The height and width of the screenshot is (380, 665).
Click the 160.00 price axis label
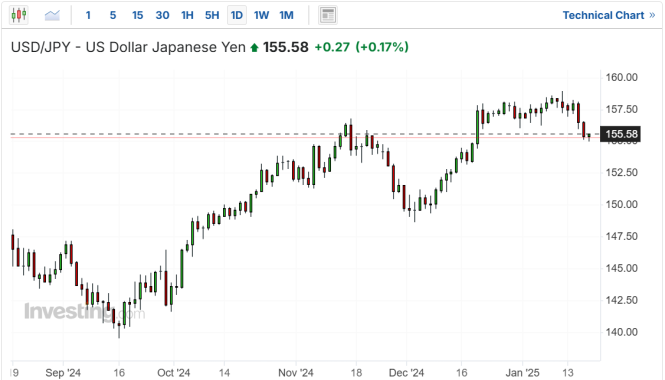click(x=621, y=77)
